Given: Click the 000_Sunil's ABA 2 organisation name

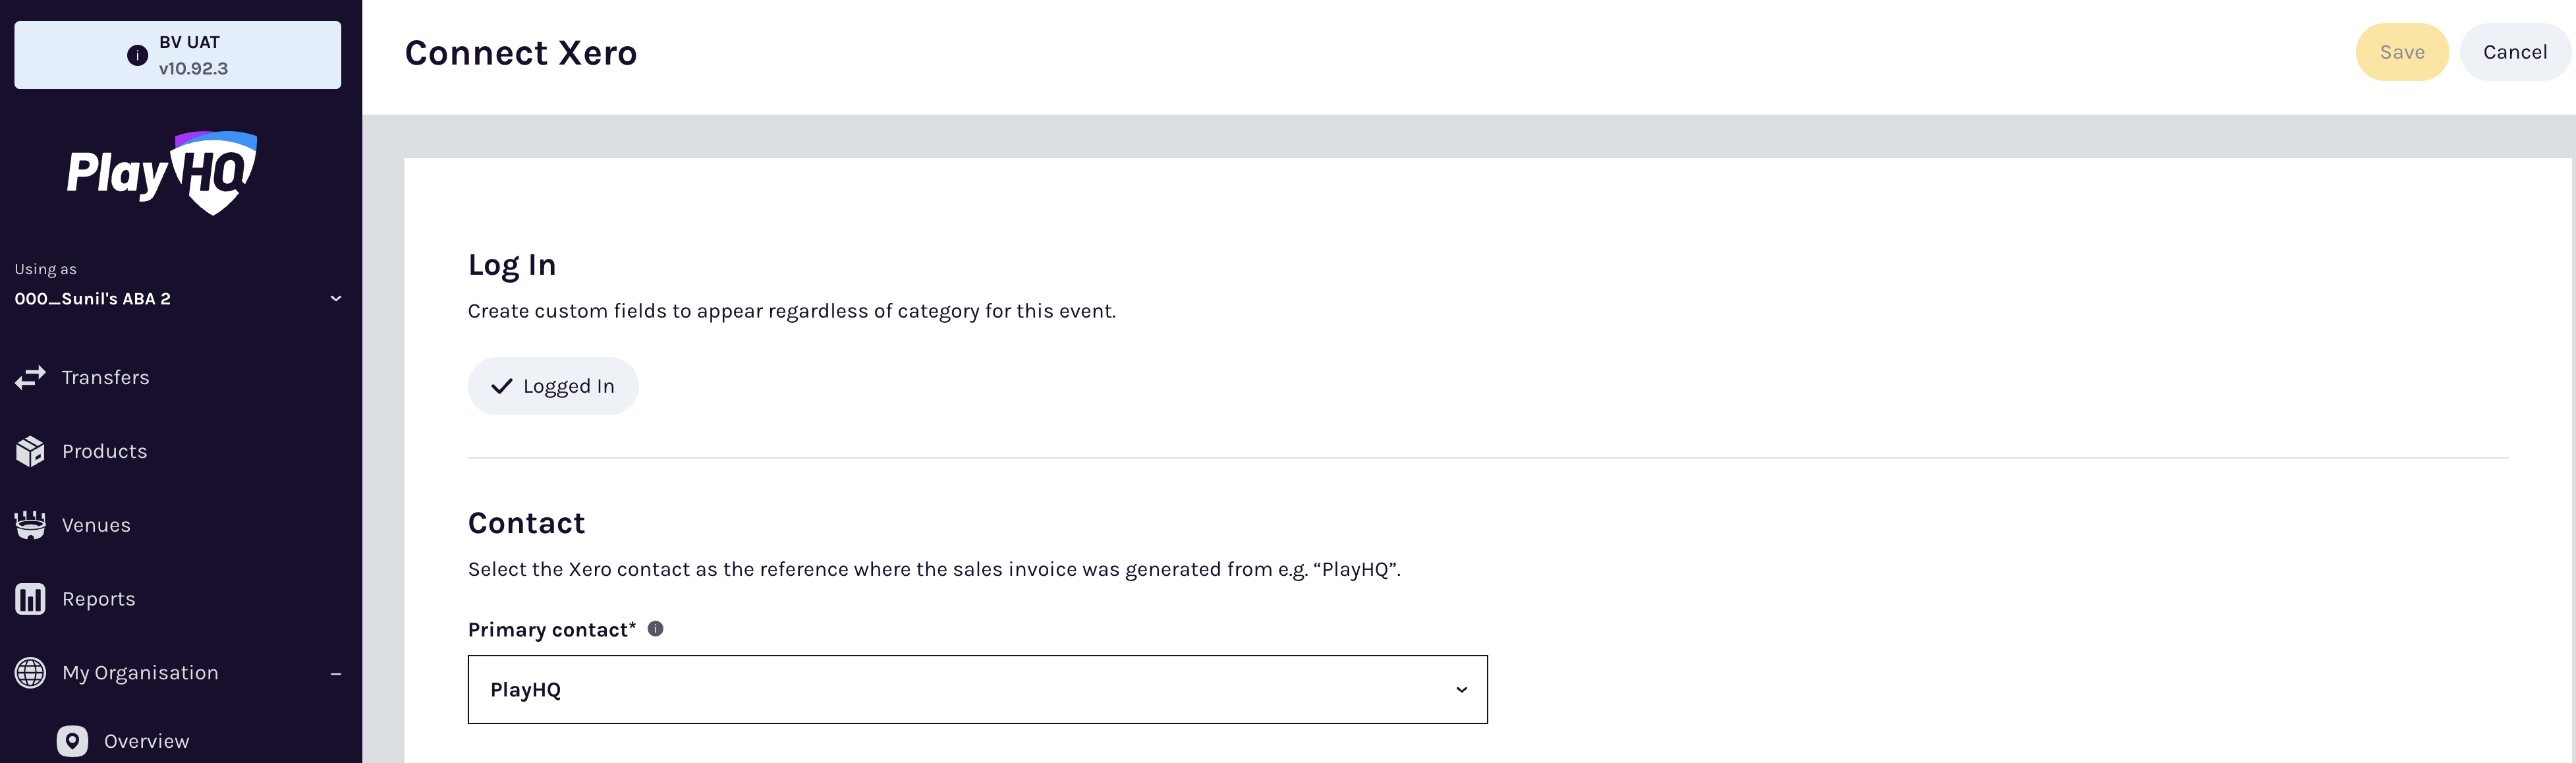Looking at the screenshot, I should point(93,298).
